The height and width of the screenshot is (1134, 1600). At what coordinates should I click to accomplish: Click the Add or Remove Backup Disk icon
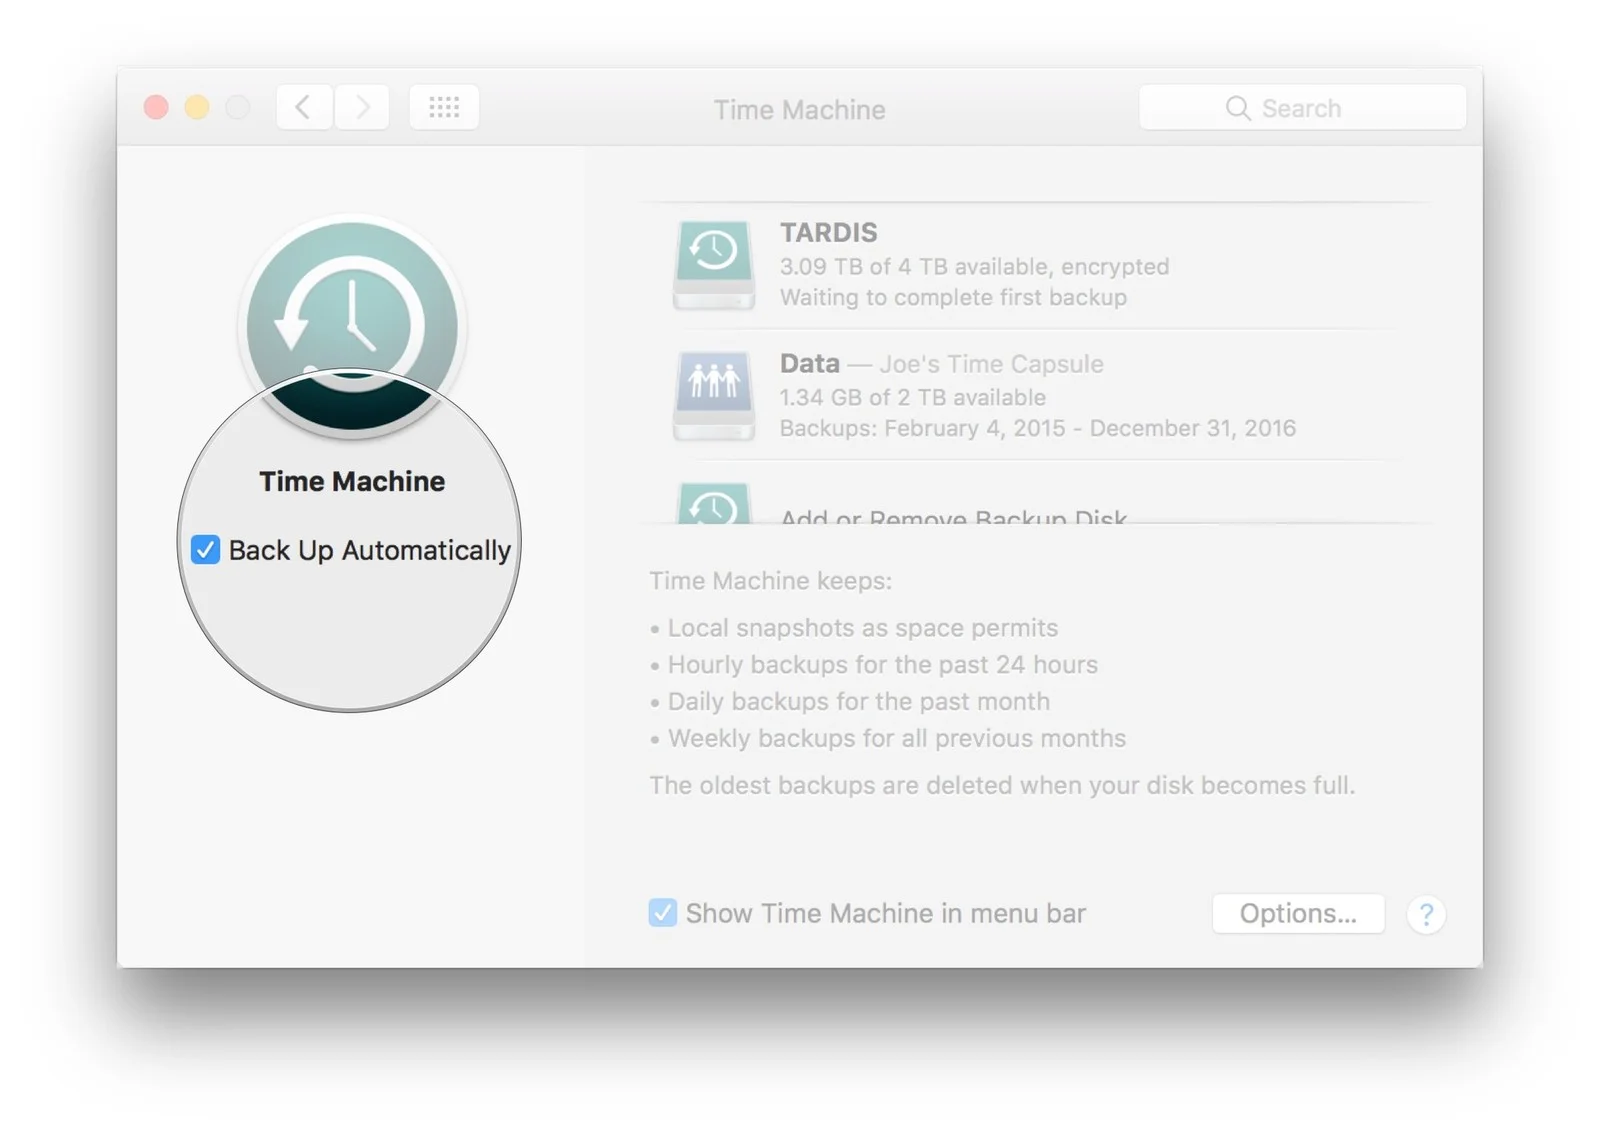(x=713, y=503)
